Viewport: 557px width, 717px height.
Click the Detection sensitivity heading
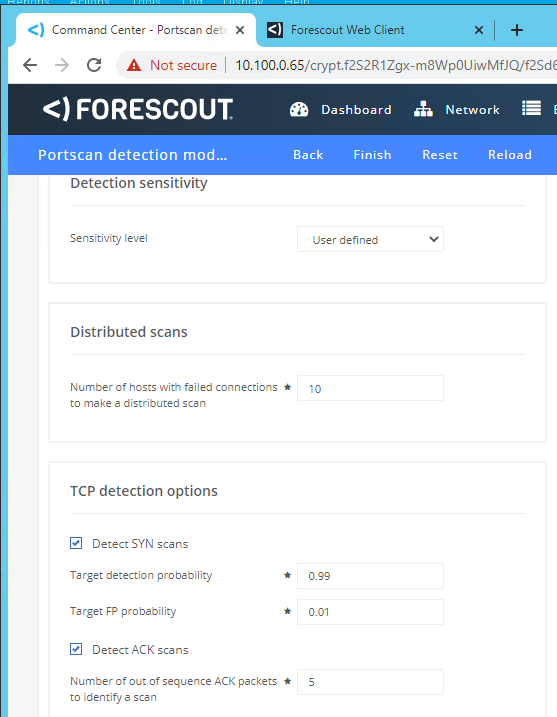click(x=139, y=183)
